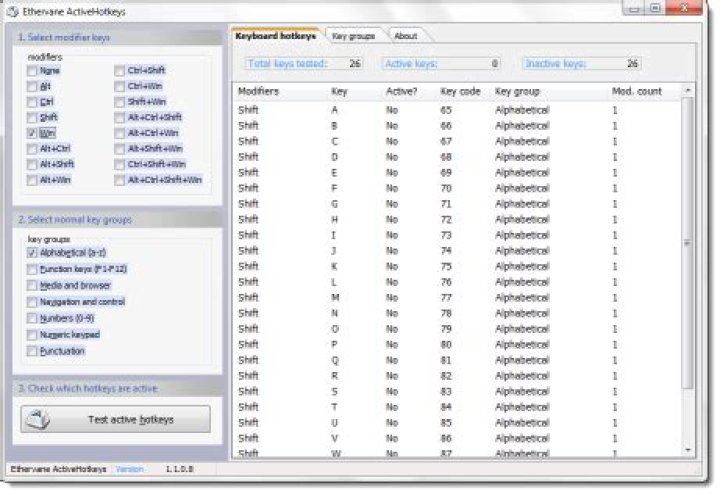
Task: Check Alt+Shift+Win modifier checkbox
Action: point(119,149)
